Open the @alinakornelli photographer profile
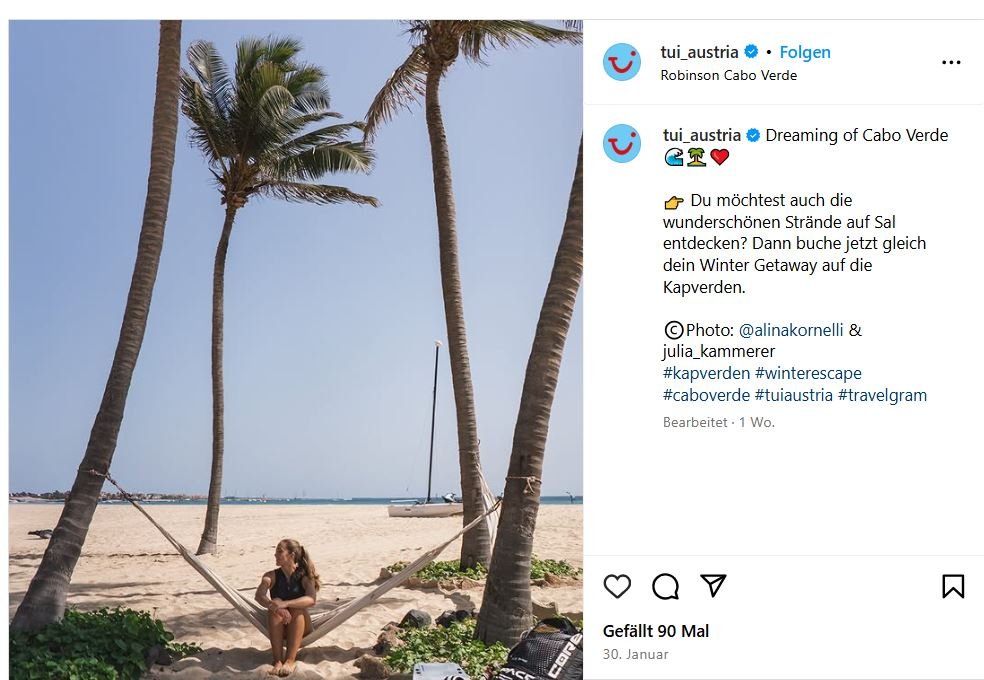 point(791,330)
